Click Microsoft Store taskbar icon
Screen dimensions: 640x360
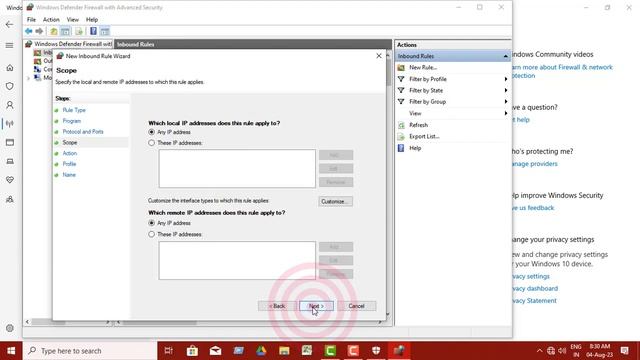click(x=192, y=351)
